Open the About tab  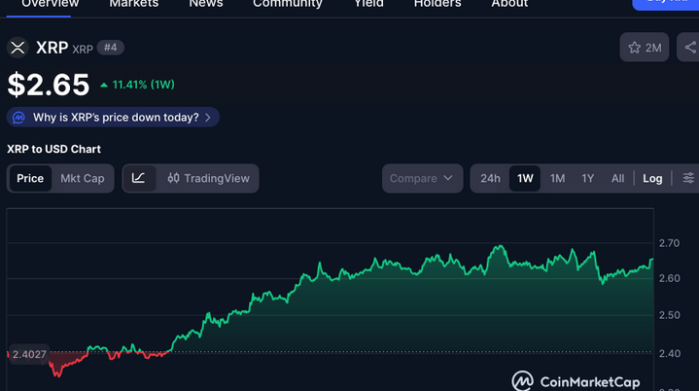point(510,4)
